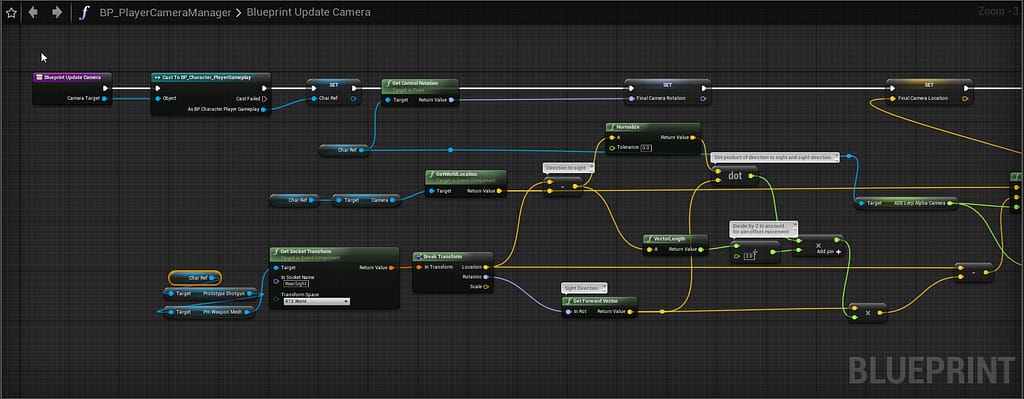Click exec output pin of Blueprint Update Camera node

click(104, 88)
